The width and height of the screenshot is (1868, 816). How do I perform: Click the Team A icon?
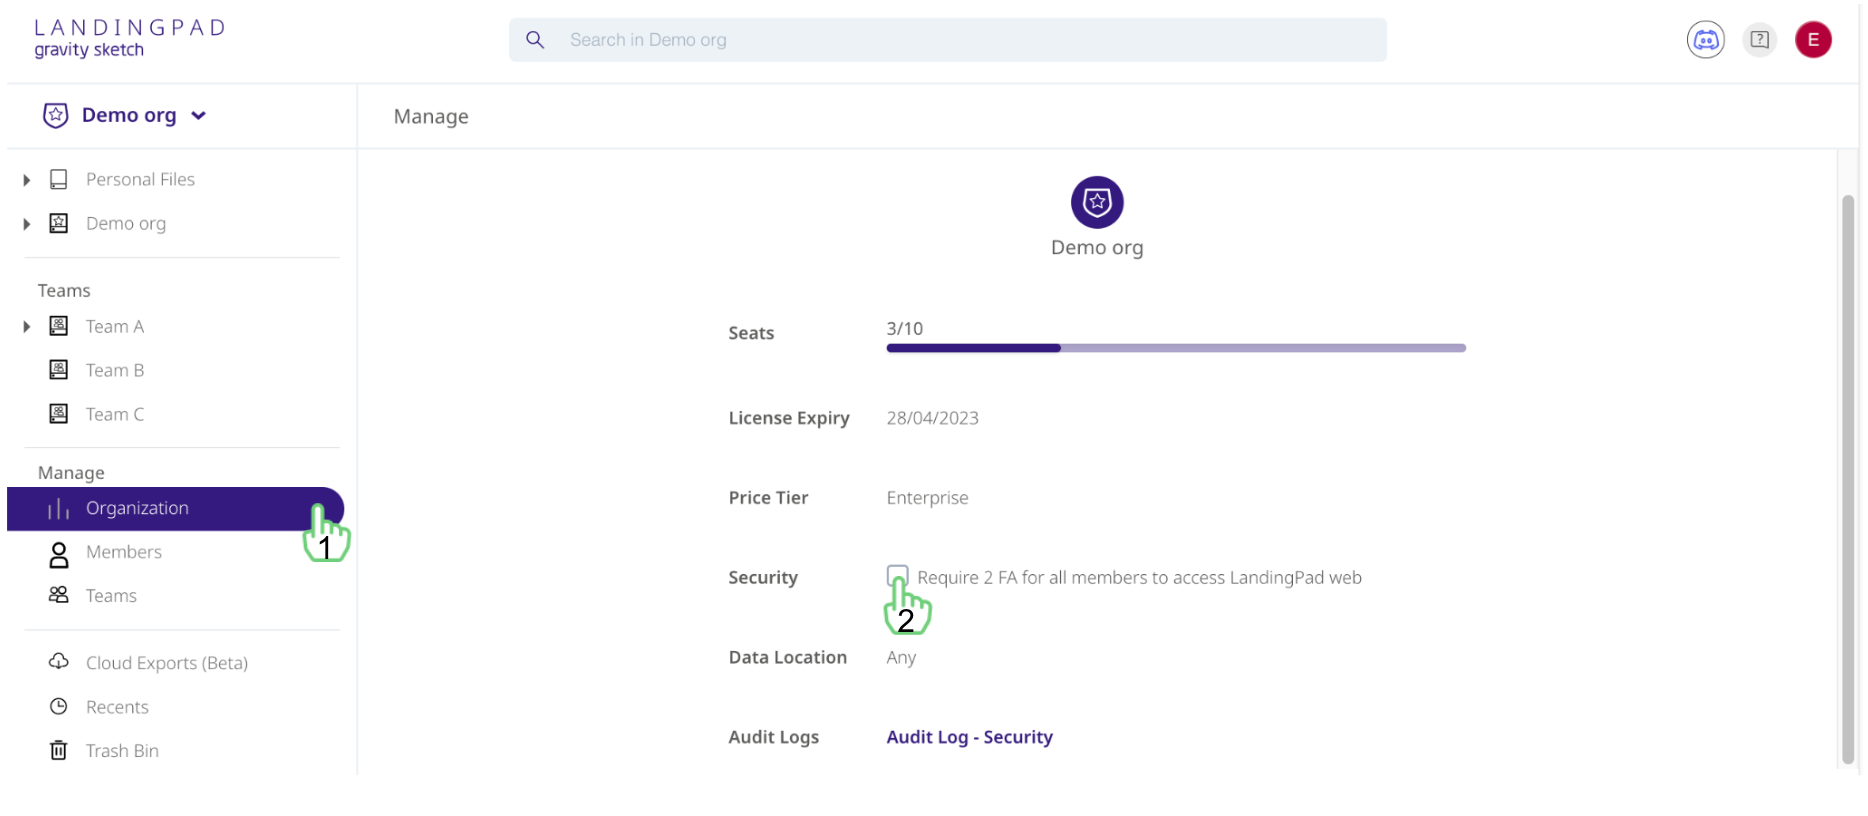tap(59, 326)
